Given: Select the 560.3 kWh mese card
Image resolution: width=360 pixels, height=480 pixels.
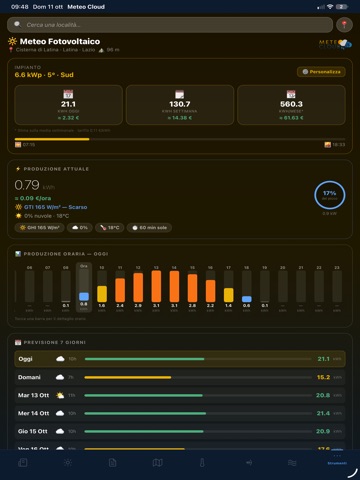Looking at the screenshot, I should click(291, 105).
